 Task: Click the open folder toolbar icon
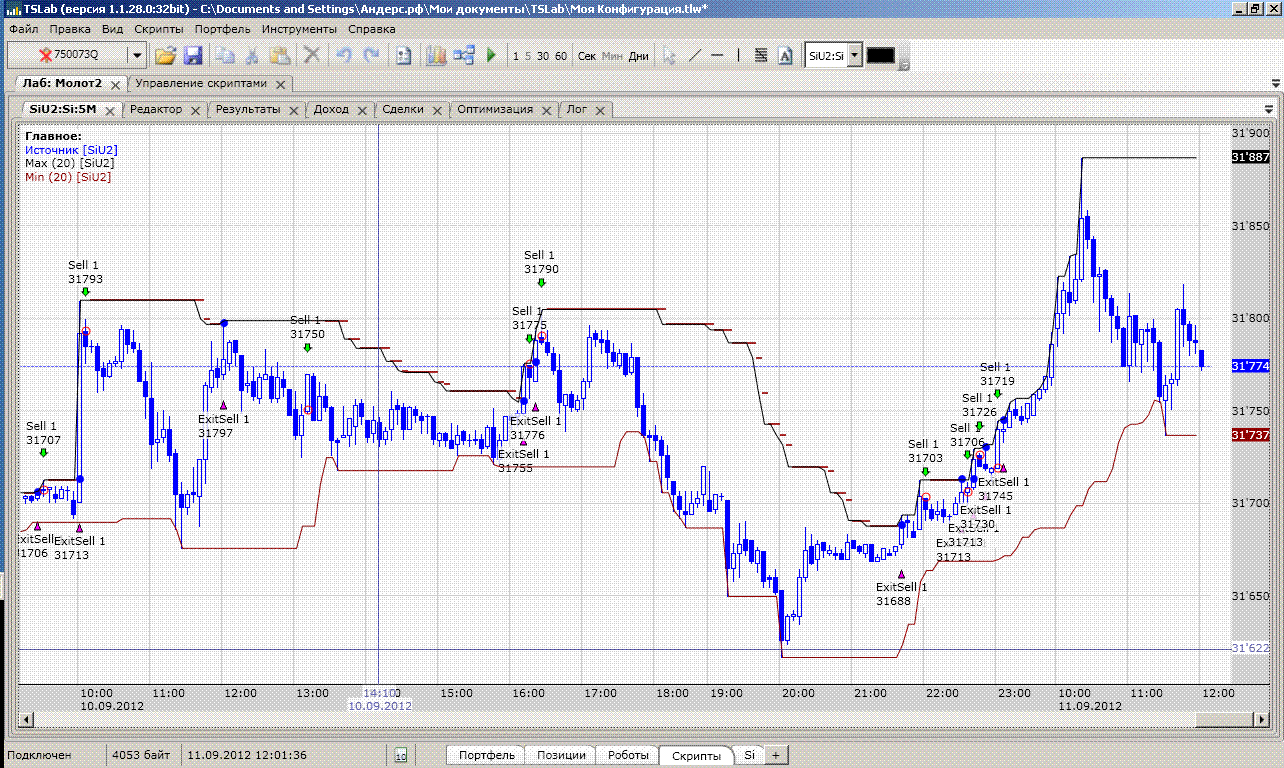(165, 56)
